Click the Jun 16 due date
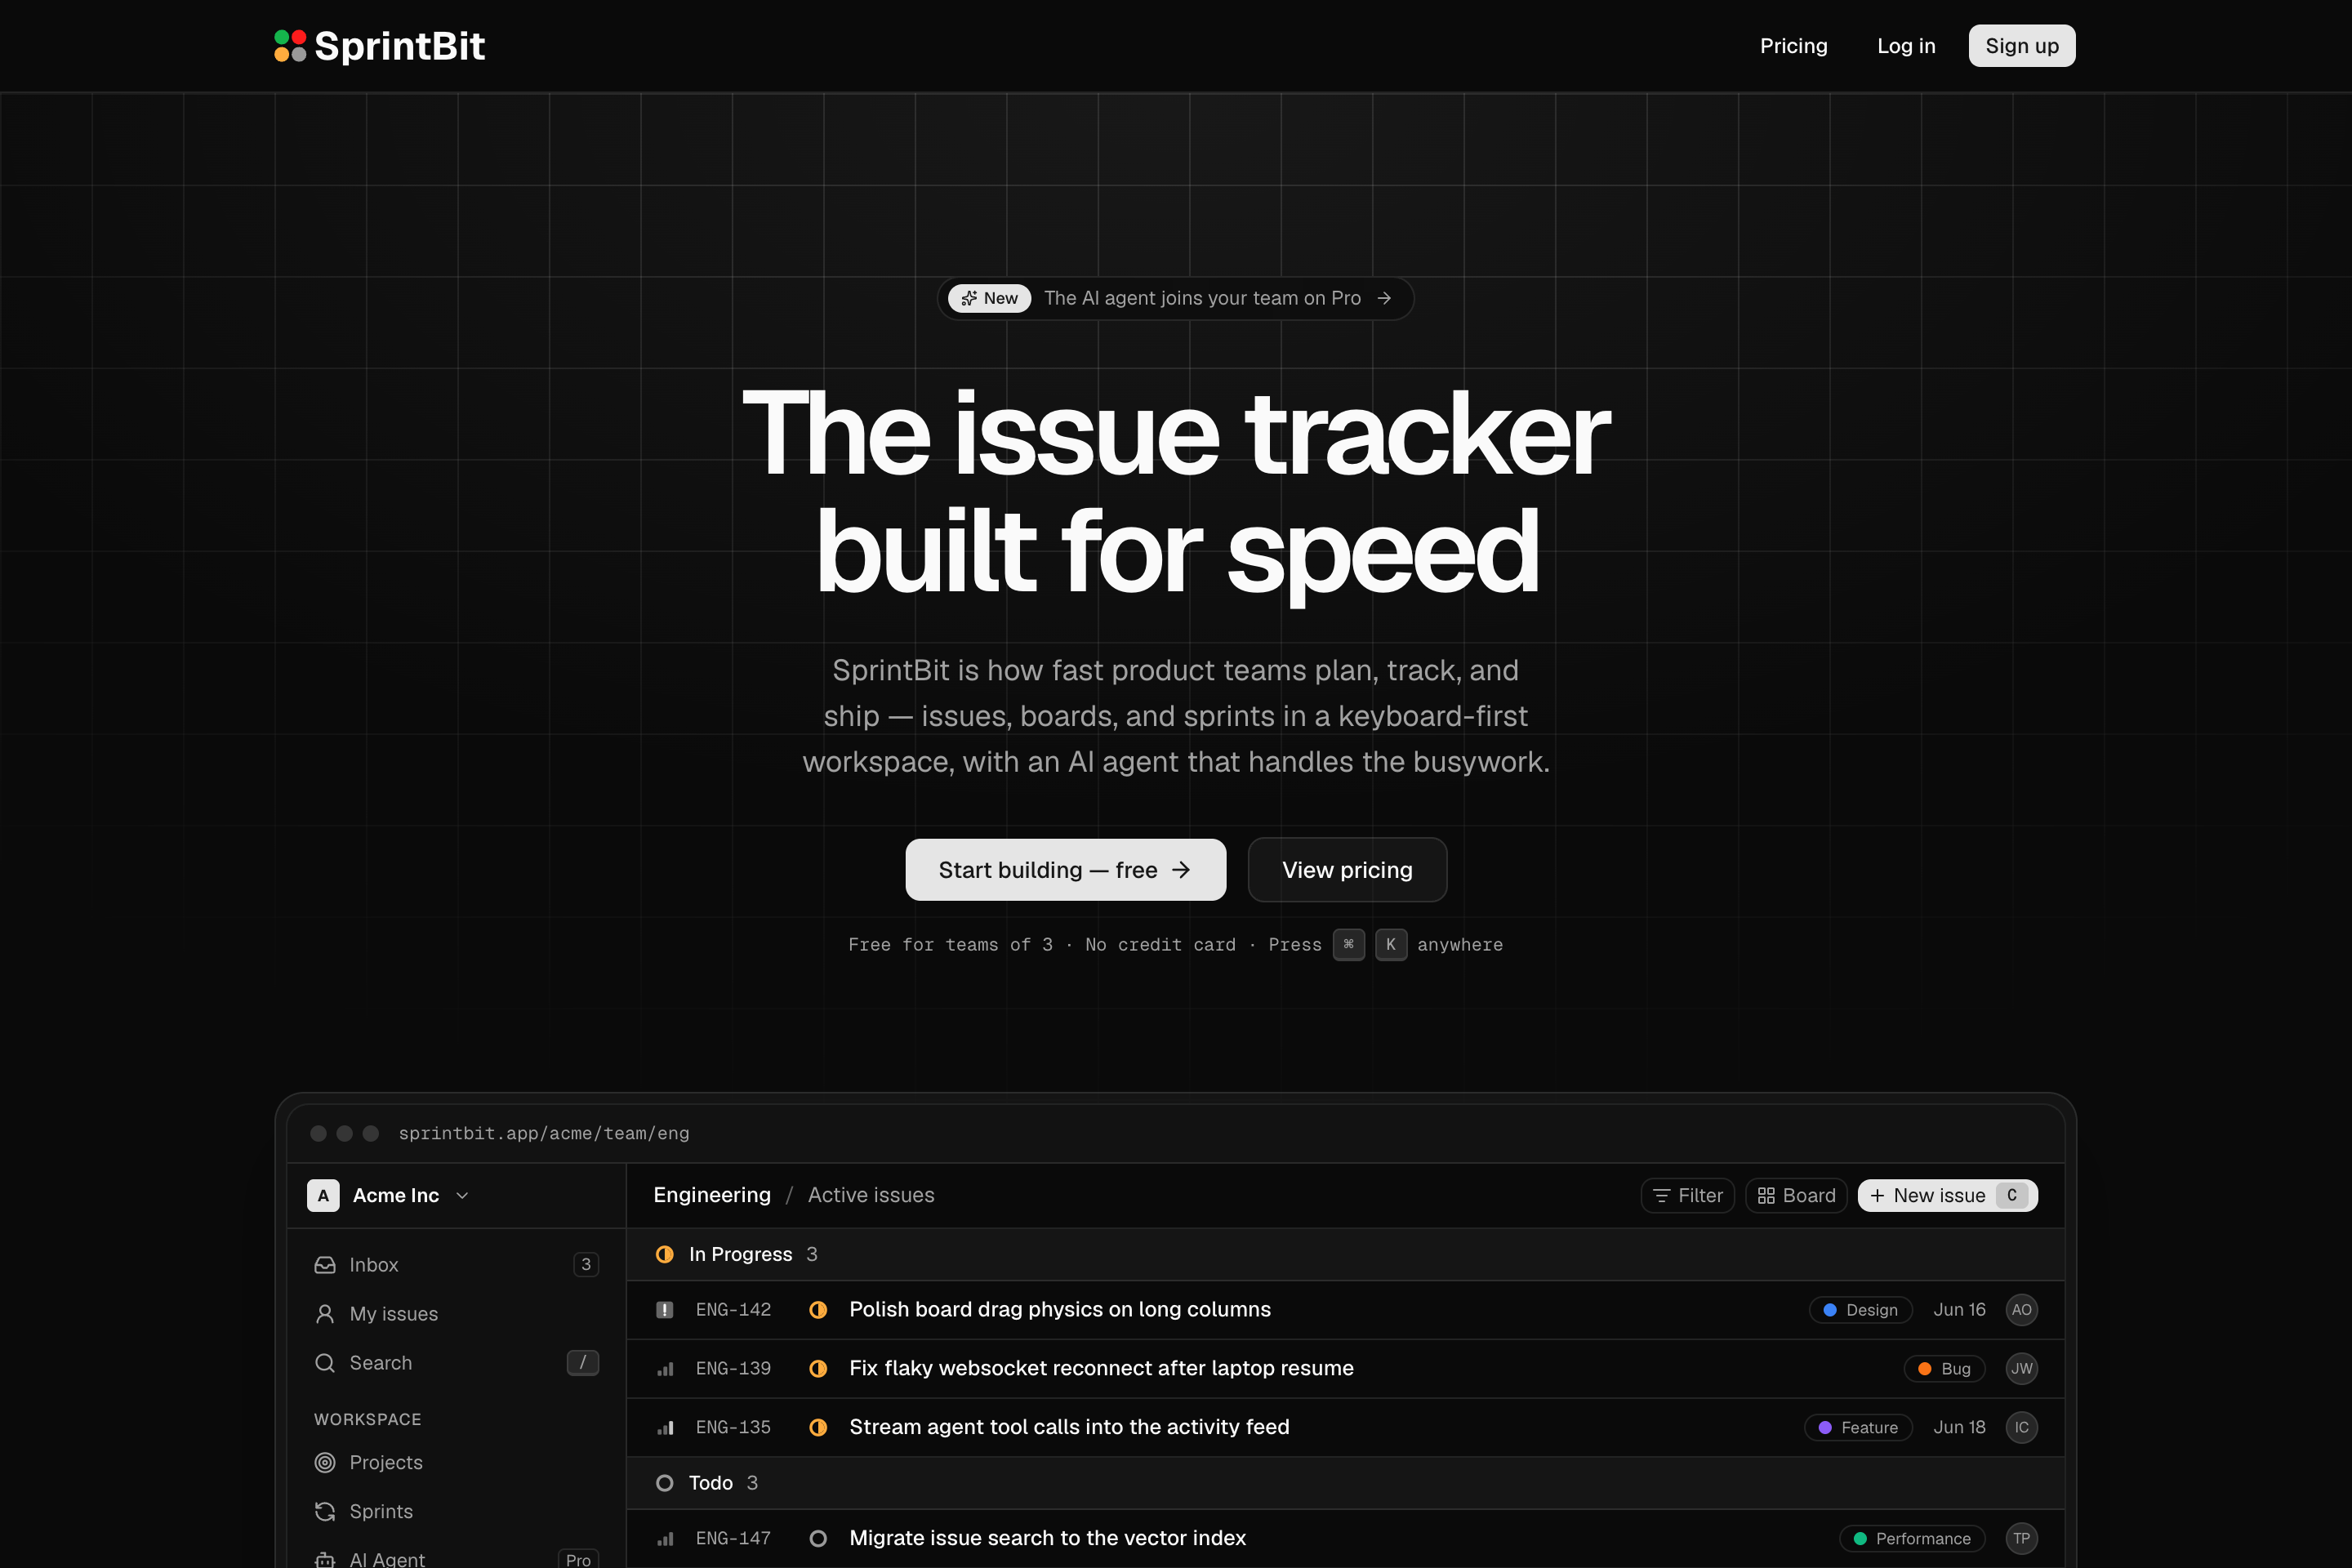Screen dimensions: 2352x1568 [x=1959, y=1310]
